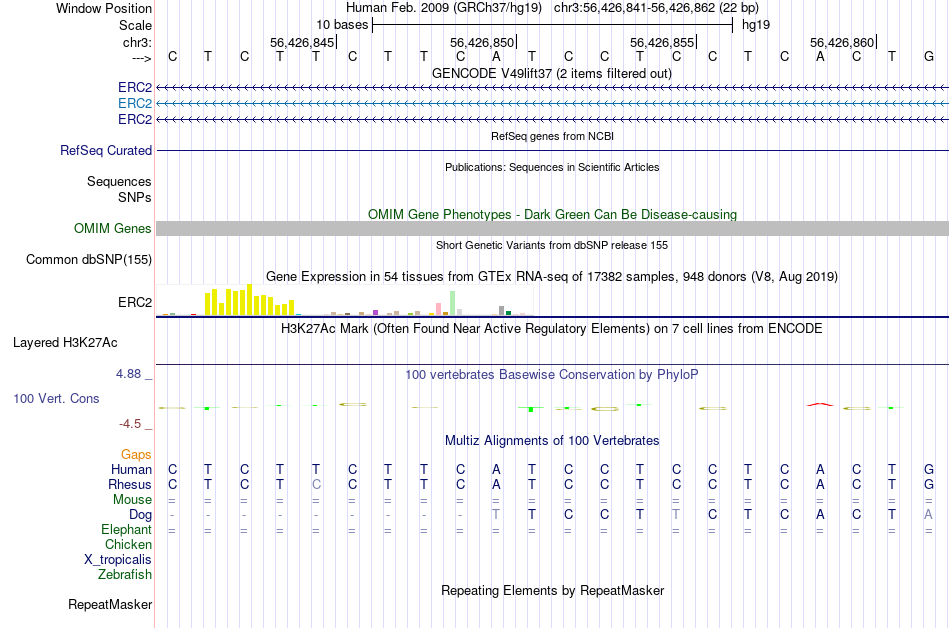Select the Dog species label
950x628 pixels.
coord(140,515)
